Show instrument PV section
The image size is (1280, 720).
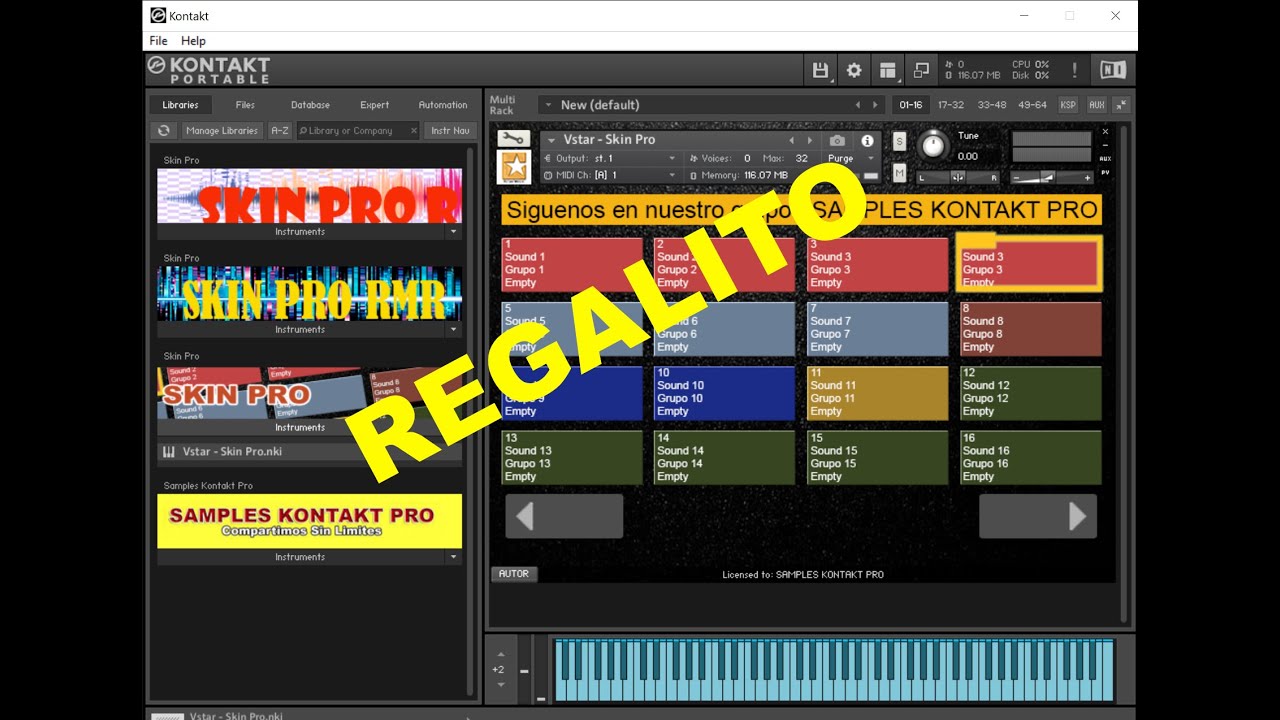point(1105,173)
